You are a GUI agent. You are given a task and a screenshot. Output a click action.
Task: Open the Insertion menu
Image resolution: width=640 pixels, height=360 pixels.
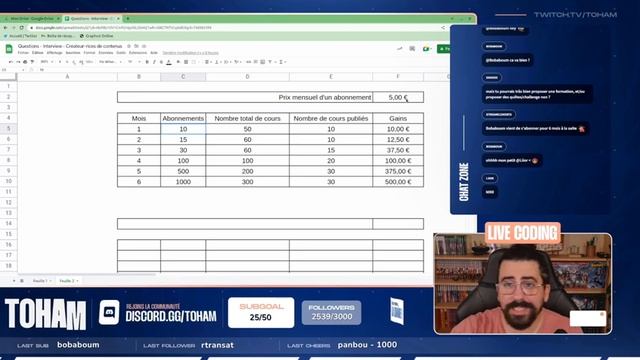point(73,53)
